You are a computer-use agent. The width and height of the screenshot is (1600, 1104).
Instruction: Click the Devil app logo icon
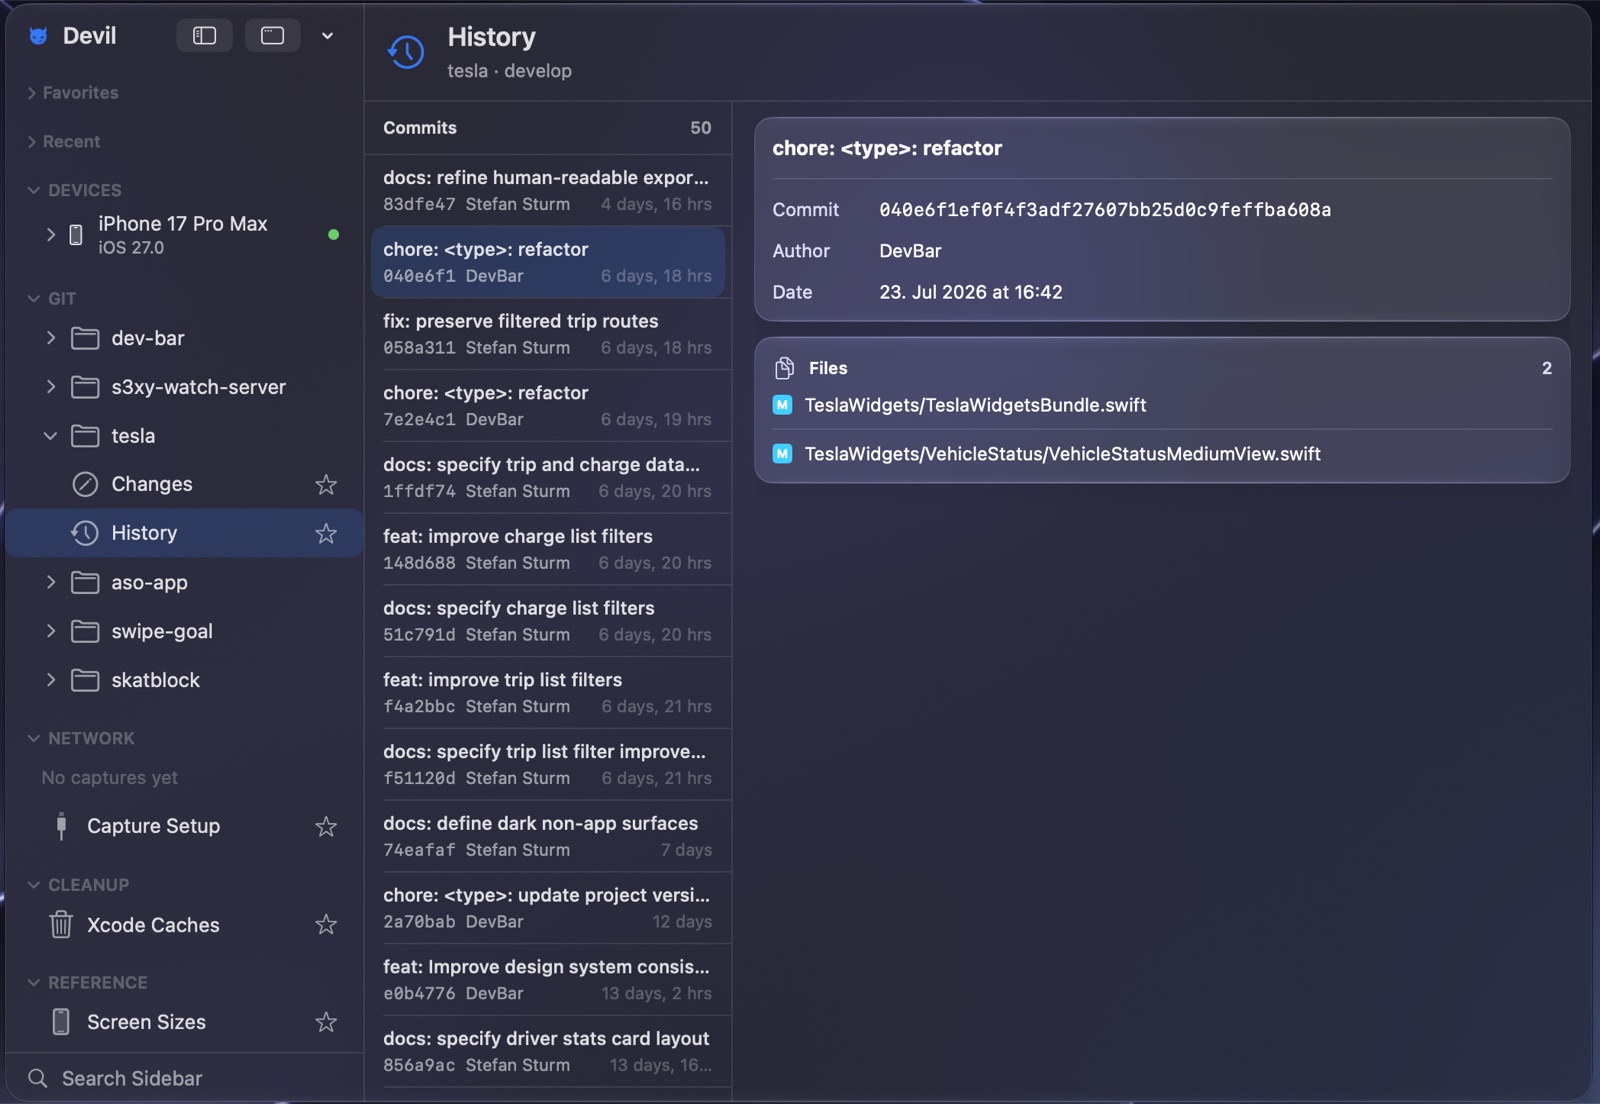[38, 36]
